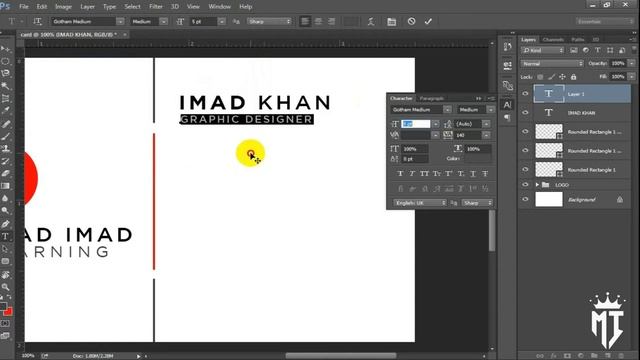Toggle Lock transparent pixels
This screenshot has height=360, width=640.
540,77
